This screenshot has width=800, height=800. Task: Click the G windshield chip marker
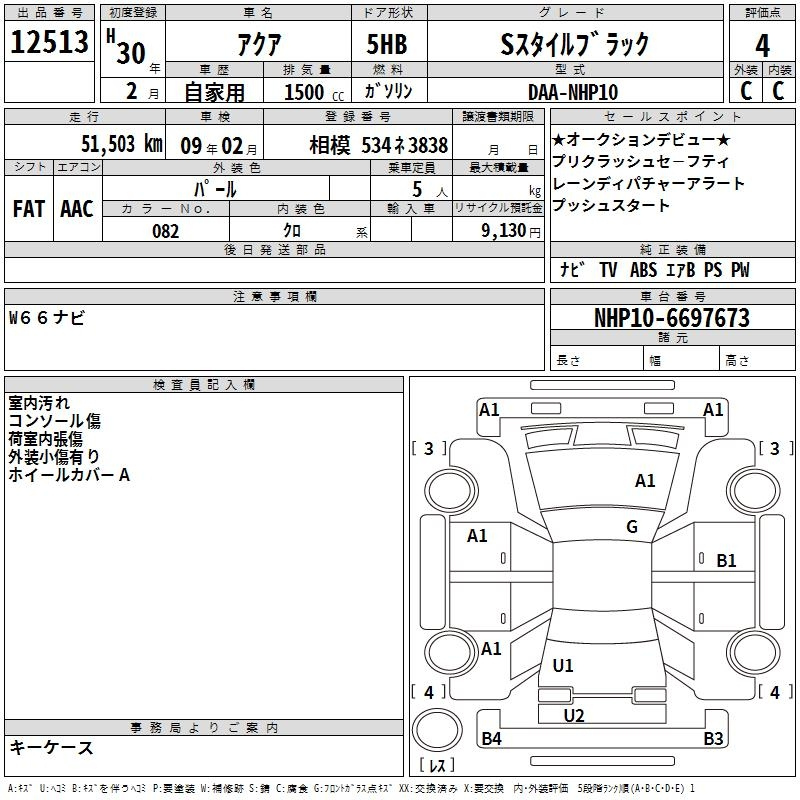pyautogui.click(x=632, y=527)
